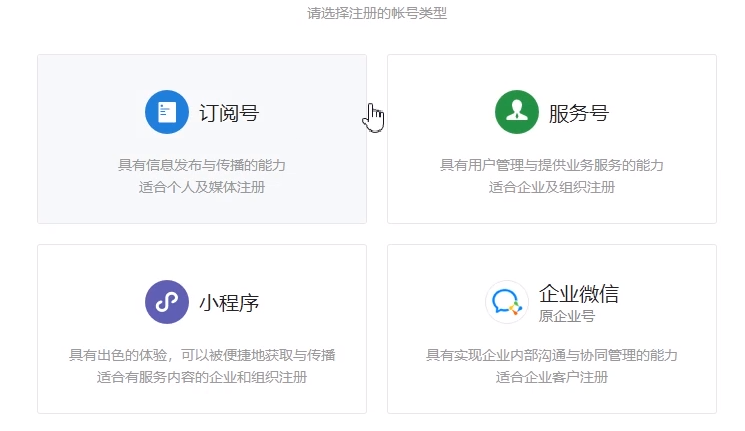
Task: Click the blue 订阅号 document icon
Action: 167,112
